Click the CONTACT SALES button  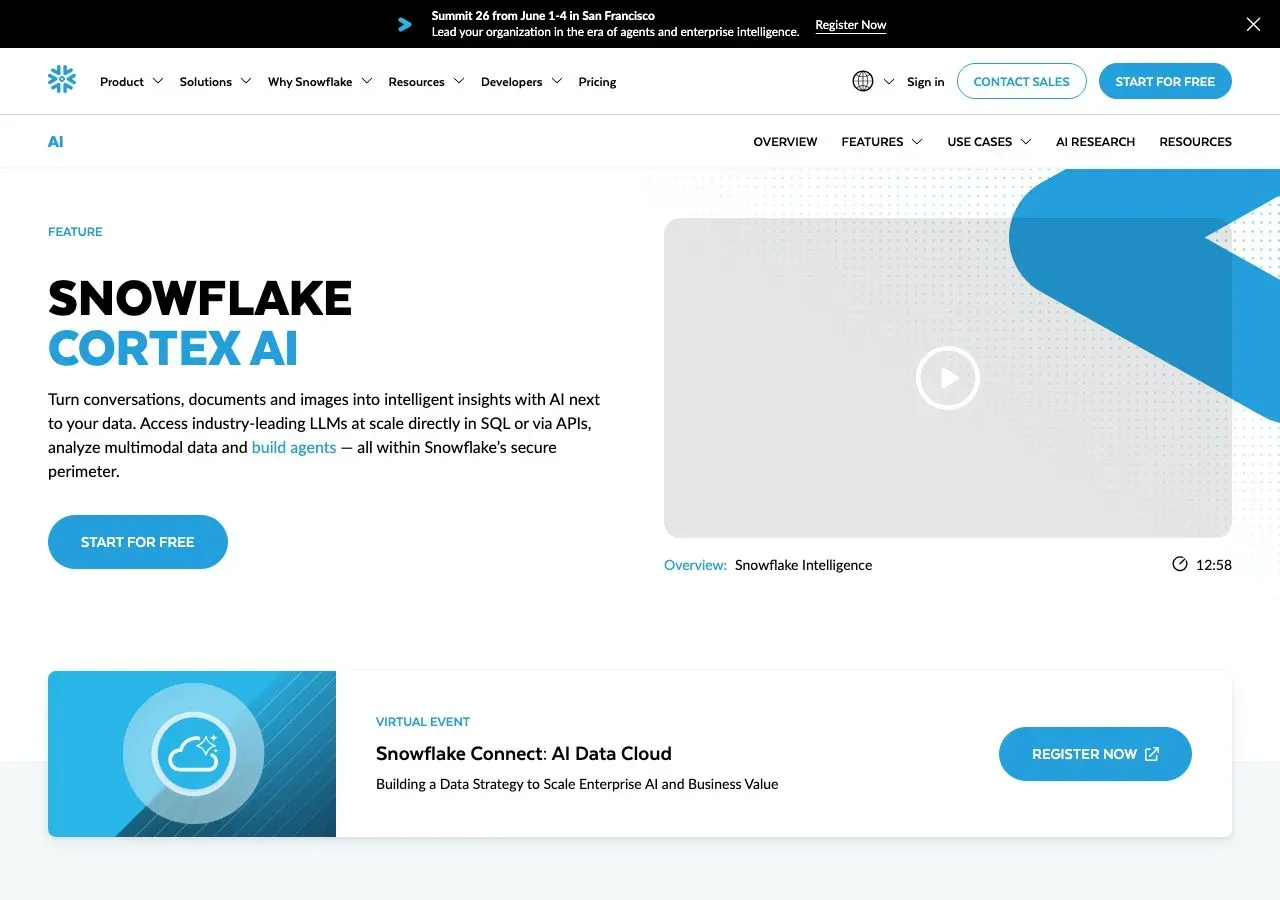(x=1021, y=81)
